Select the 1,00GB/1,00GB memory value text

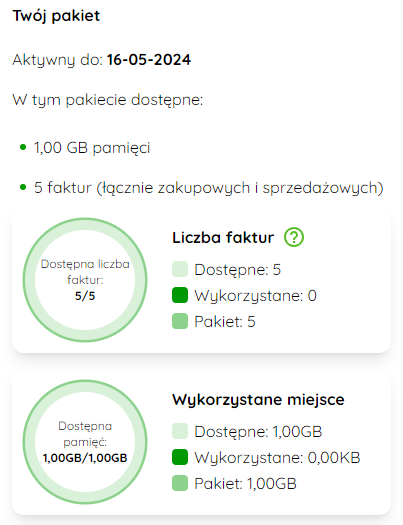click(85, 458)
